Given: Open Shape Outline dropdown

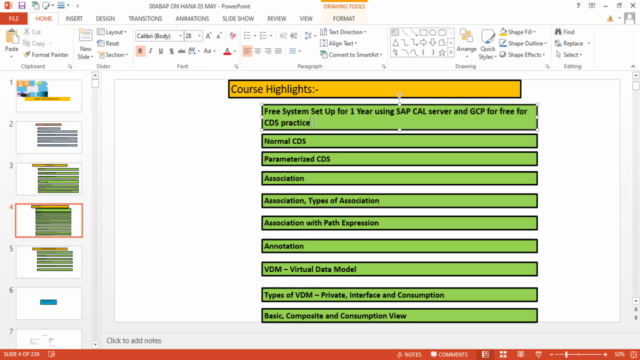Looking at the screenshot, I should pyautogui.click(x=523, y=43).
